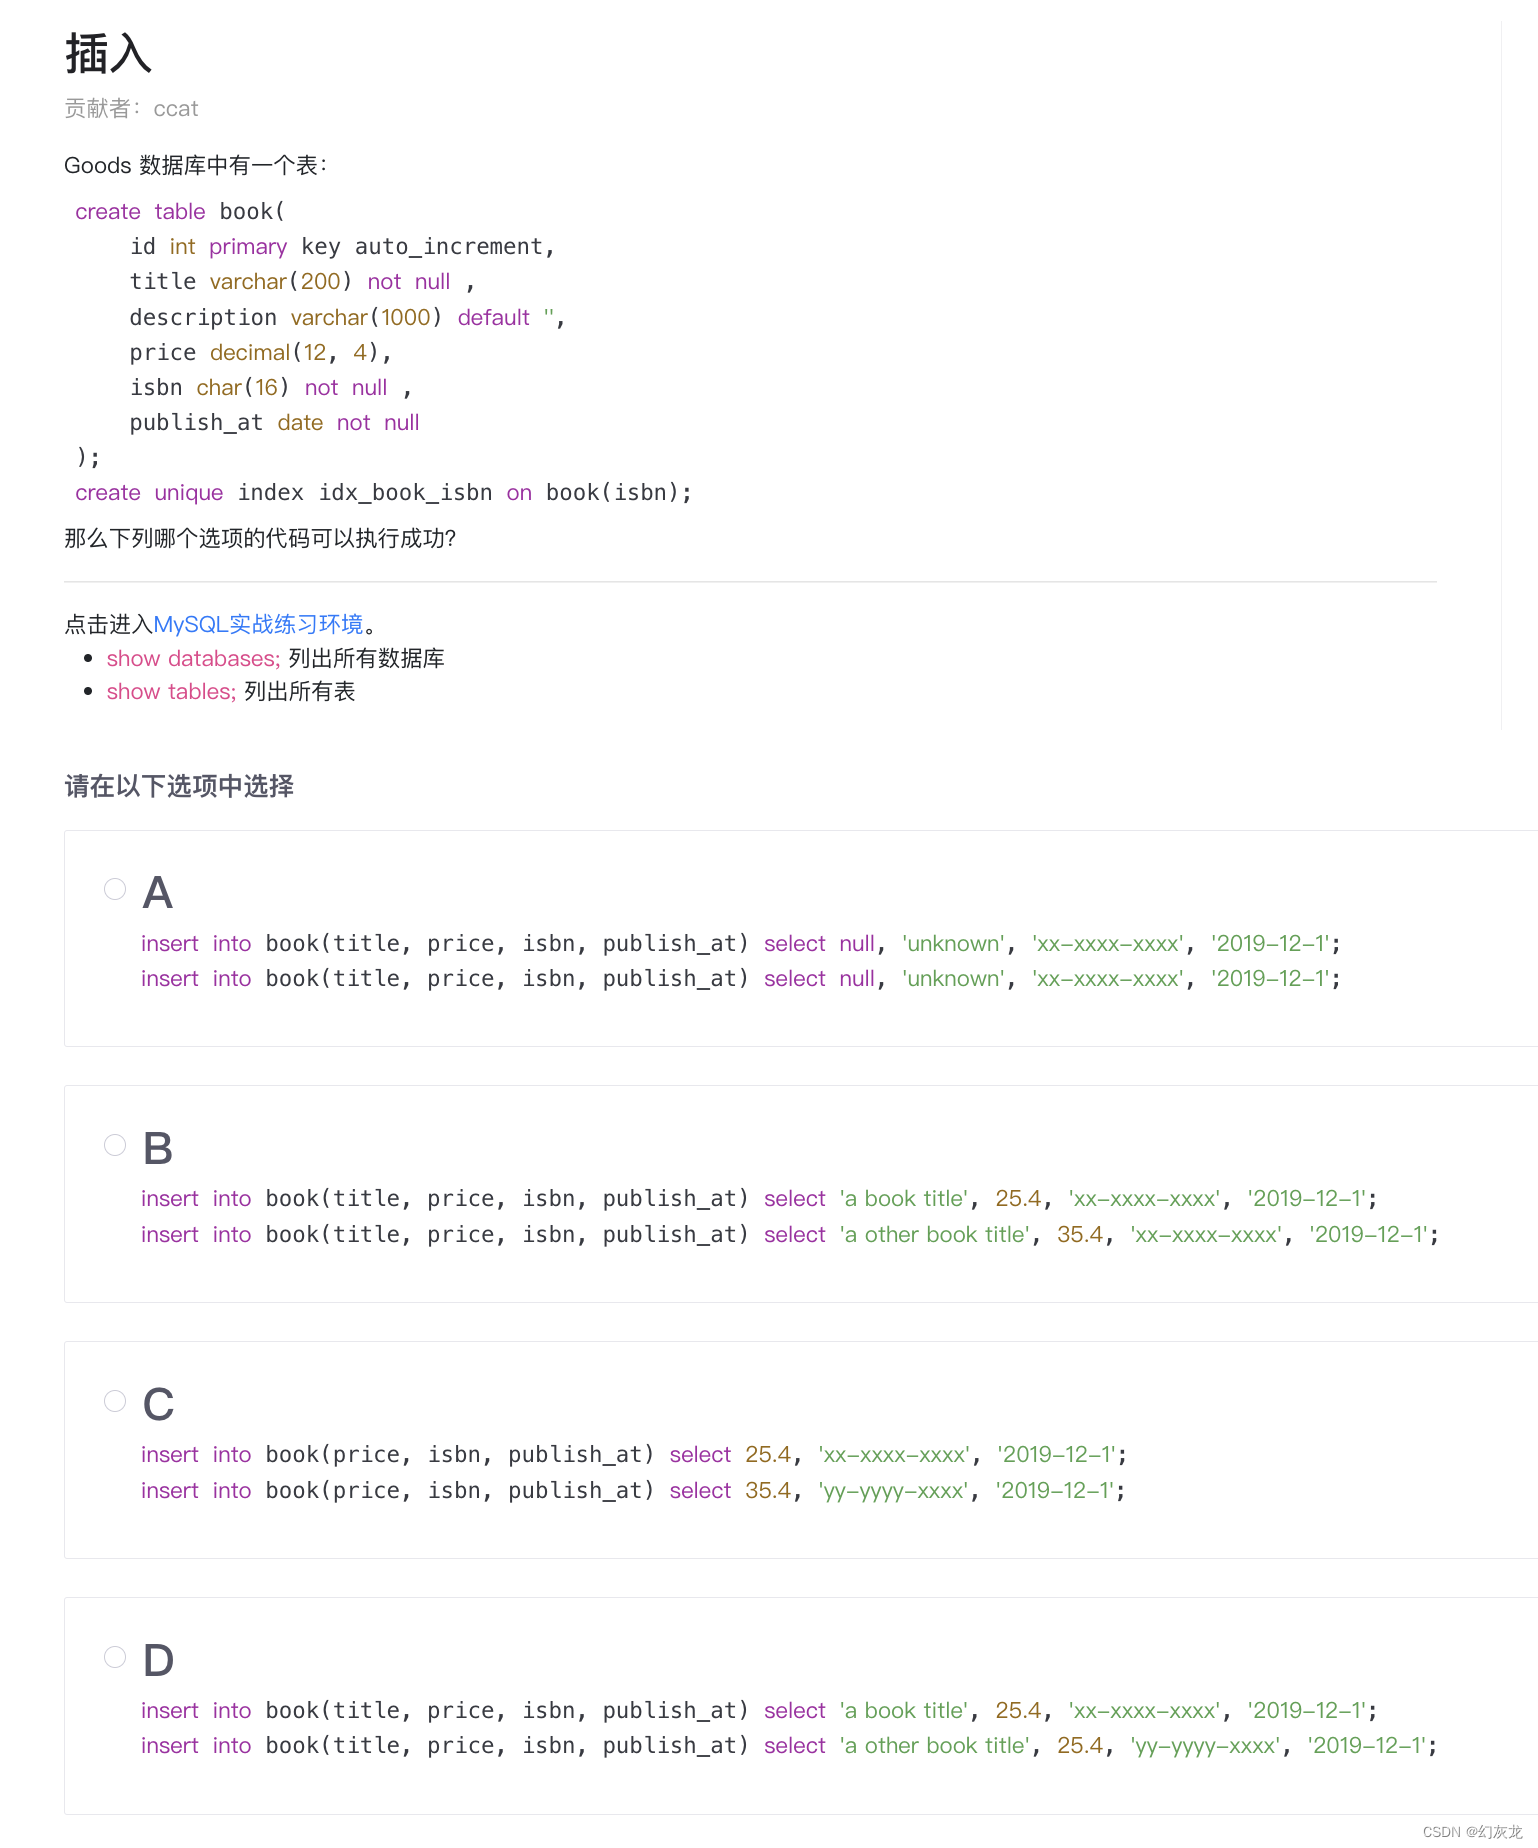
Task: Click option B's 'a other book title' statement
Action: (789, 1234)
